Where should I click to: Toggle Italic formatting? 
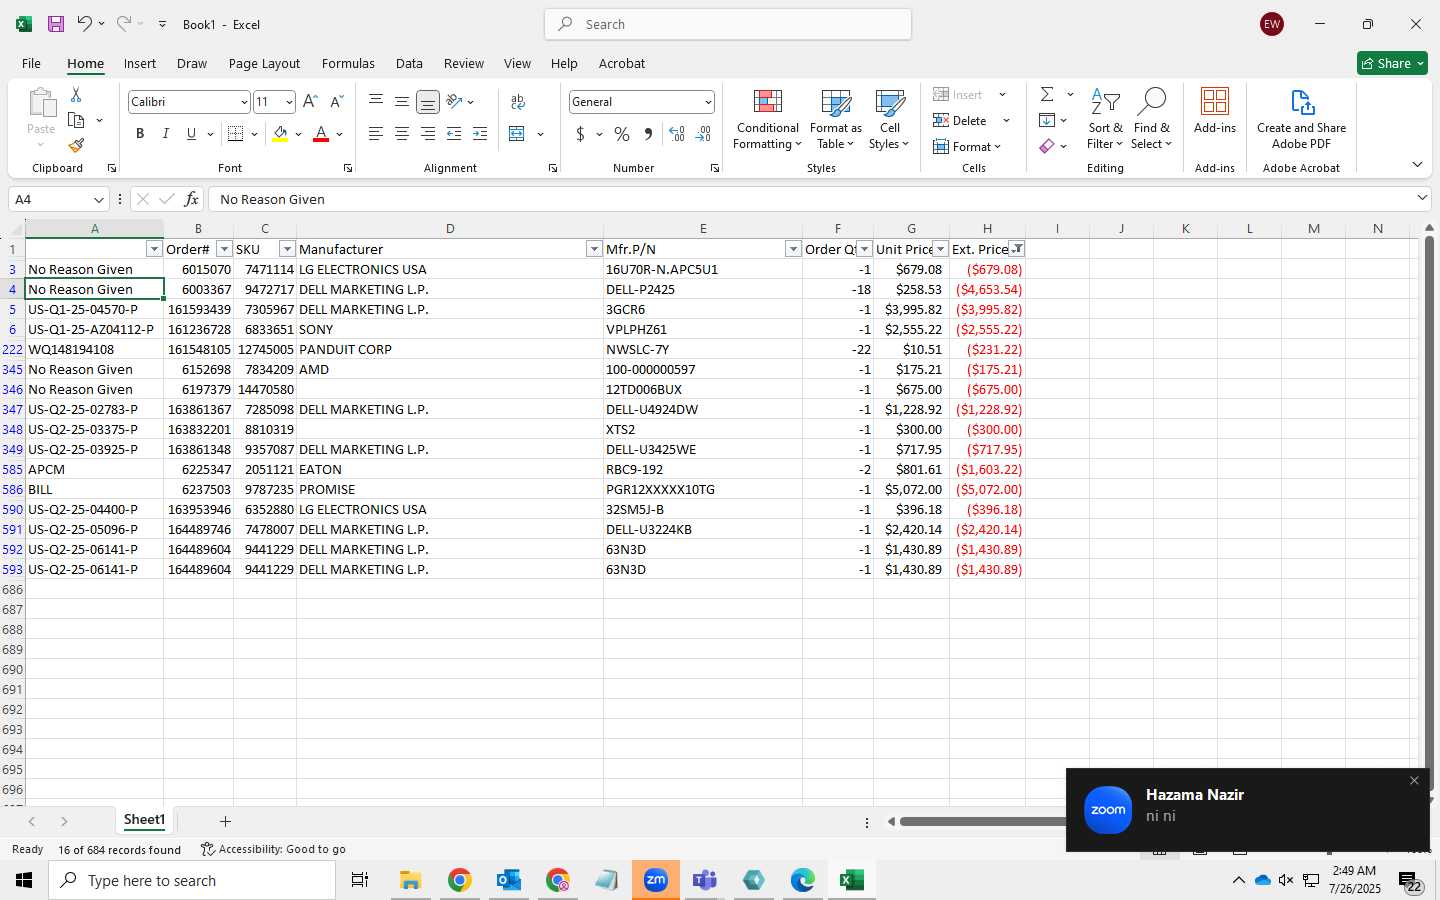166,134
